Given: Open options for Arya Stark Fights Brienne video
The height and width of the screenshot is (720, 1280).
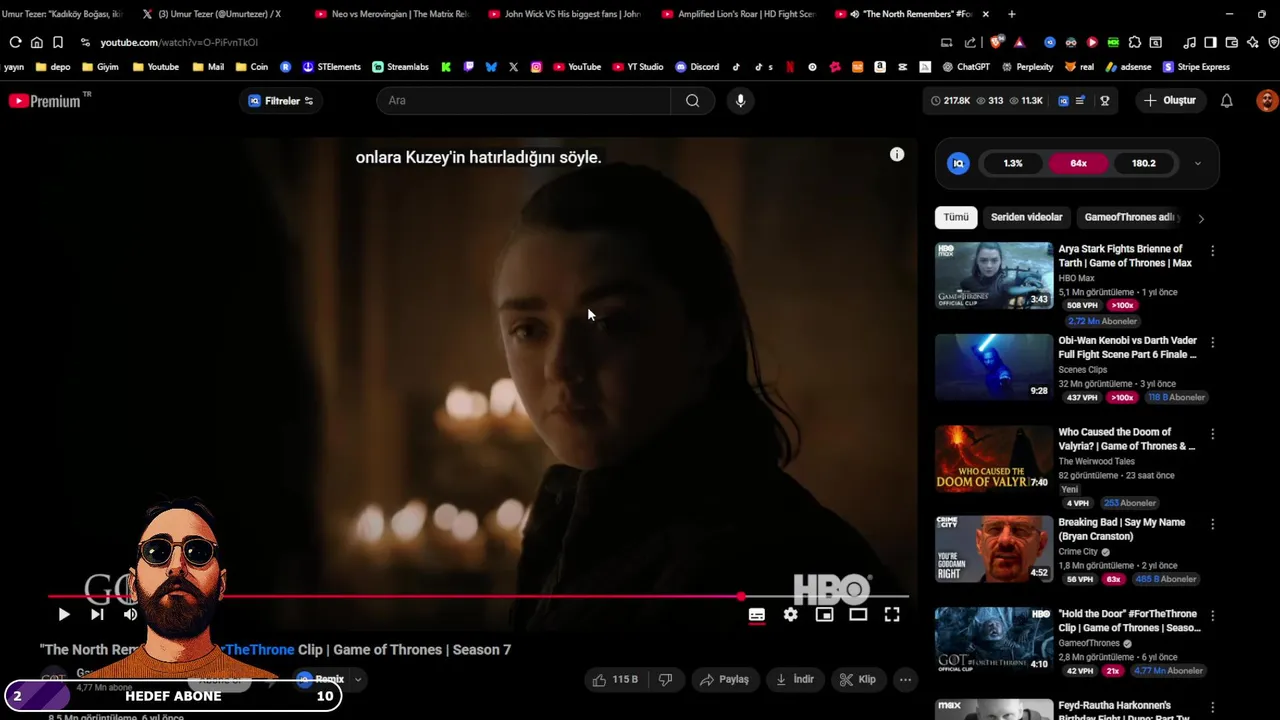Looking at the screenshot, I should click(1212, 251).
